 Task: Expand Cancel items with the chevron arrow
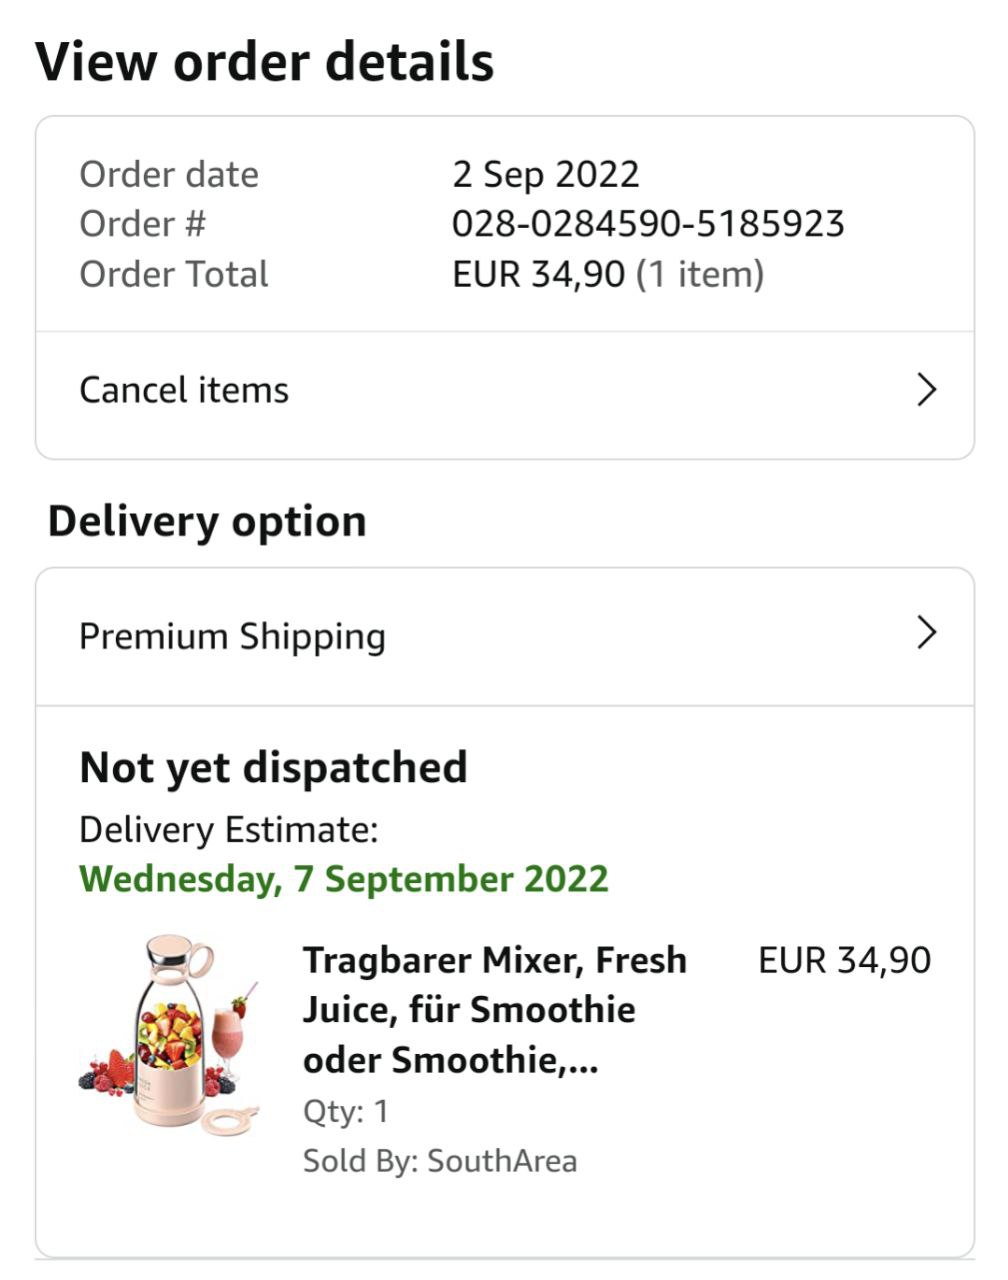[927, 390]
